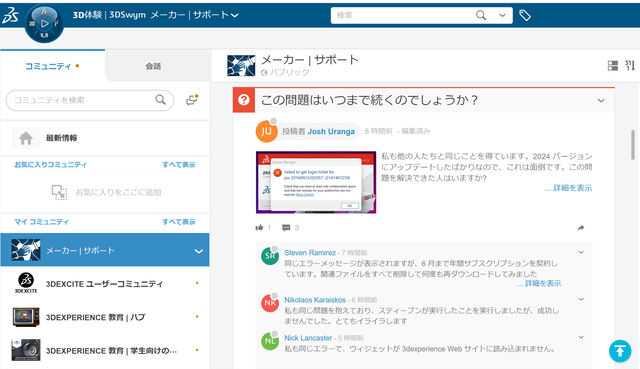The height and width of the screenshot is (369, 640).
Task: Switch to the 会話 tab
Action: 153,66
